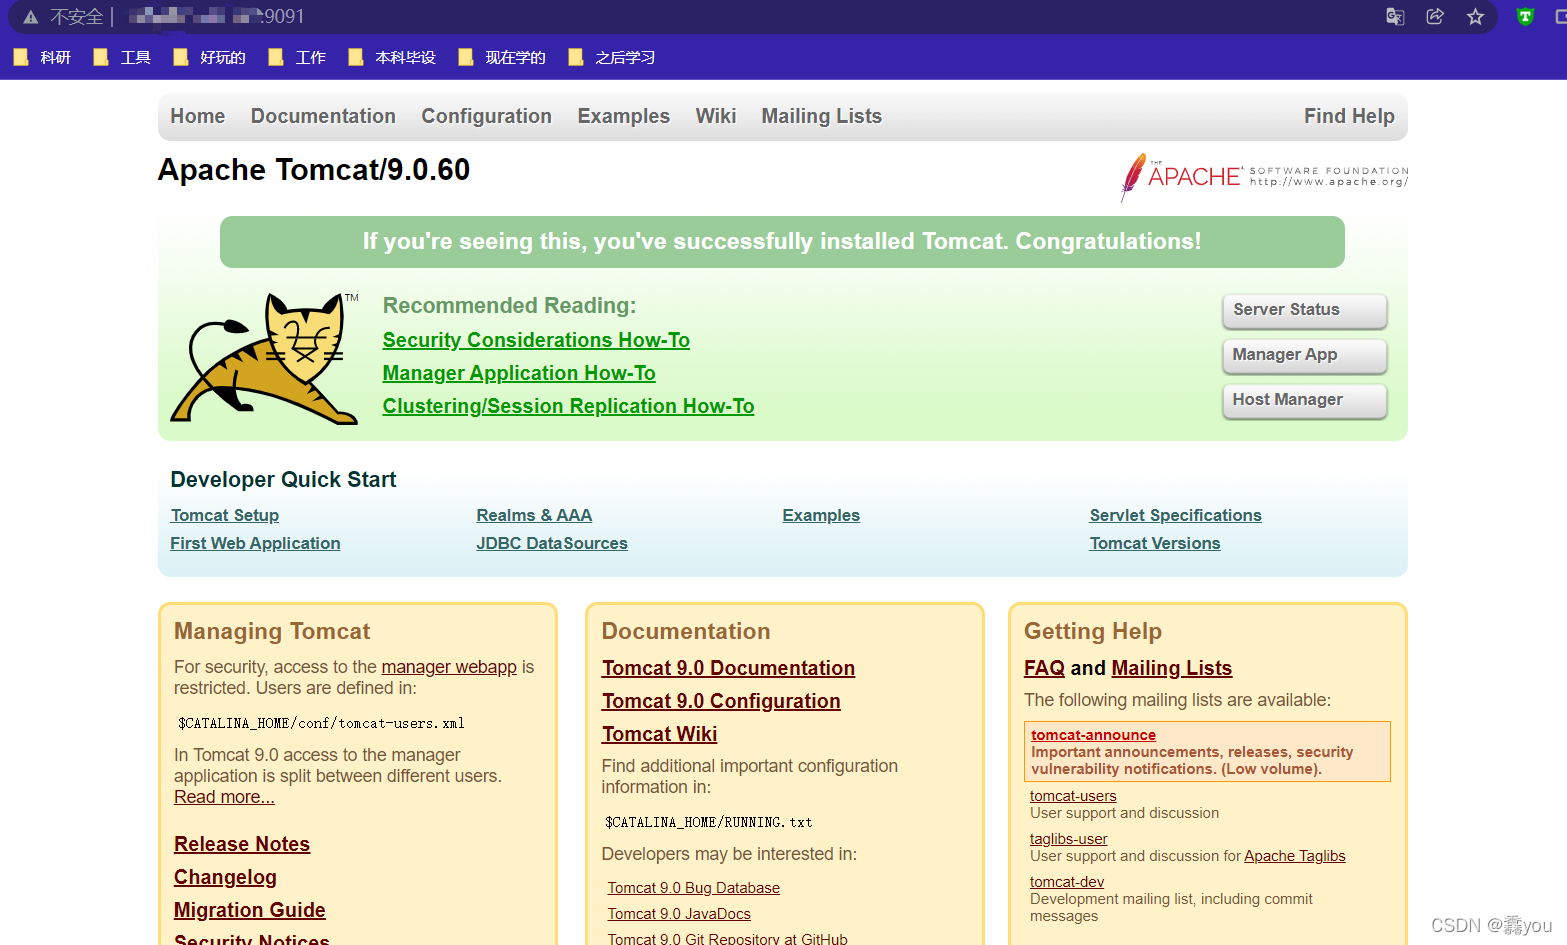This screenshot has width=1567, height=945.
Task: Open JDBC DataSources link
Action: pyautogui.click(x=552, y=543)
